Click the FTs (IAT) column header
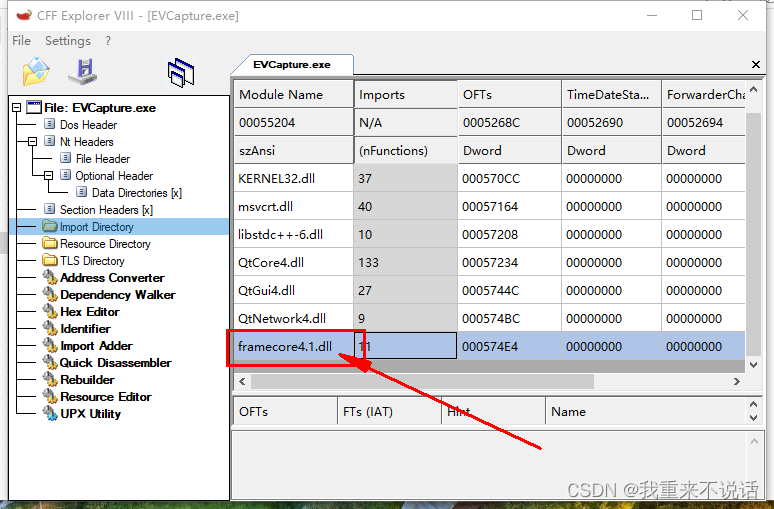 [x=389, y=411]
